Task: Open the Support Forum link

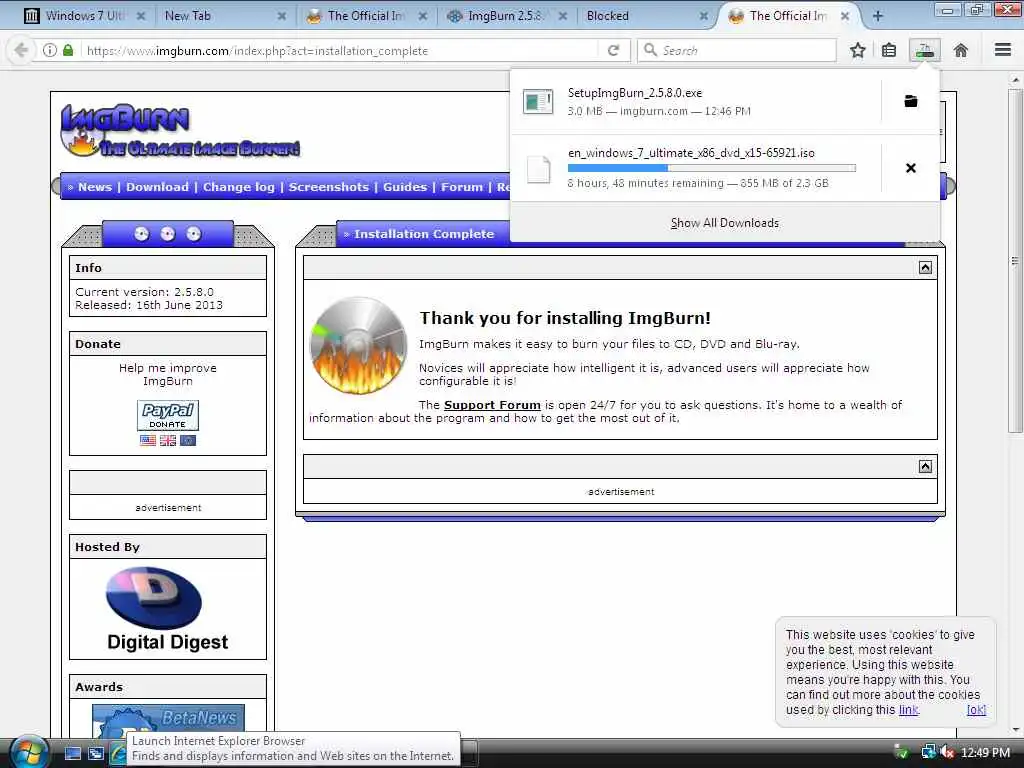Action: point(492,405)
